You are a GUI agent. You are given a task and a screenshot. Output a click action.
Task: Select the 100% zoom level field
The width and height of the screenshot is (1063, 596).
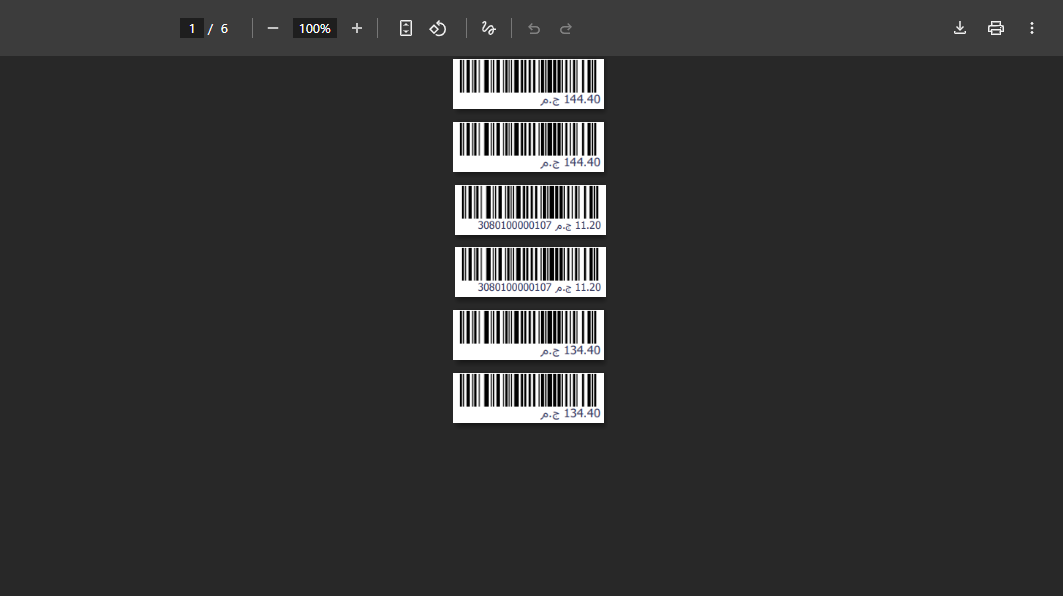pos(314,28)
